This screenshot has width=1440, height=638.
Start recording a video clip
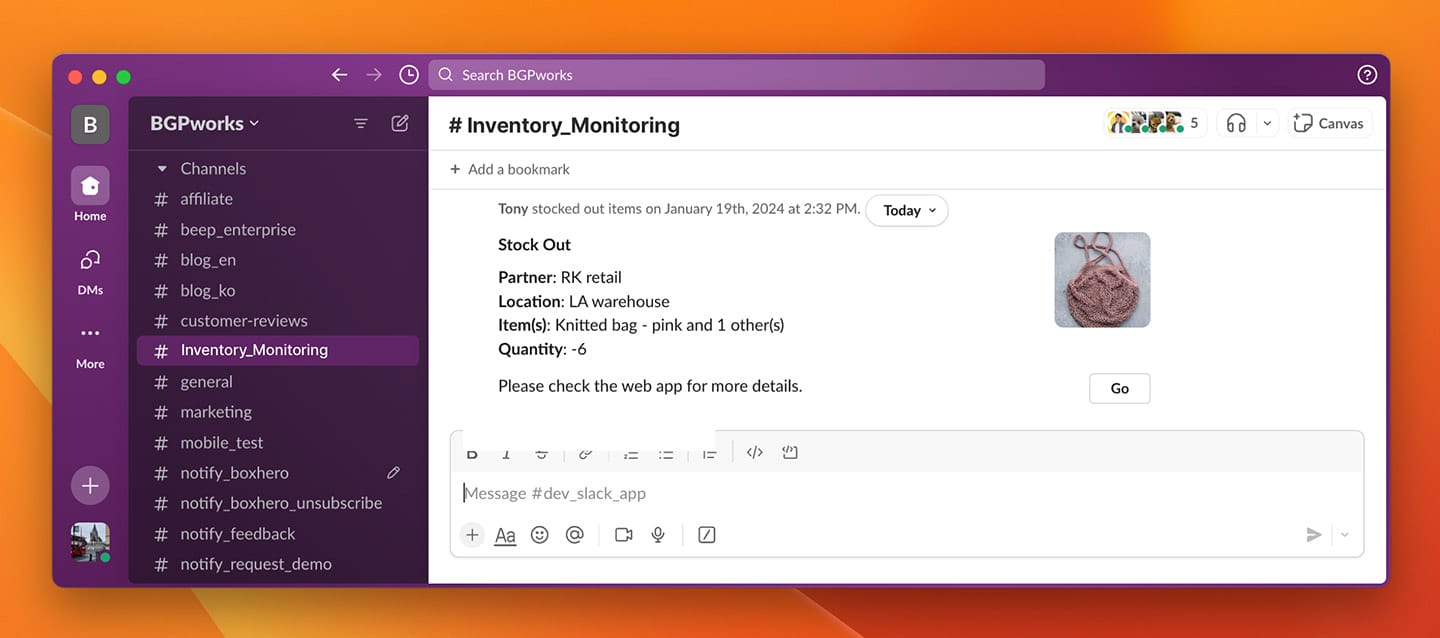[x=623, y=534]
